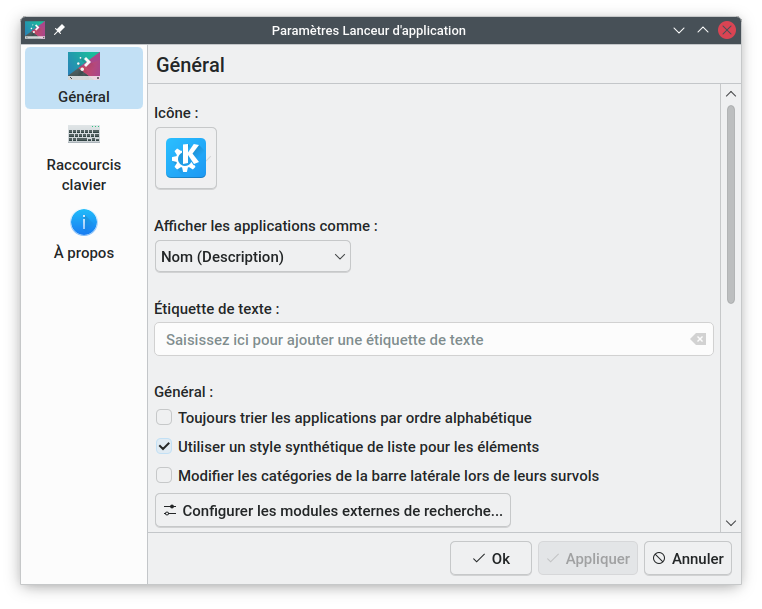Click the scroll up arrow of the settings pane
Viewport: 762px width, 609px height.
(x=730, y=94)
